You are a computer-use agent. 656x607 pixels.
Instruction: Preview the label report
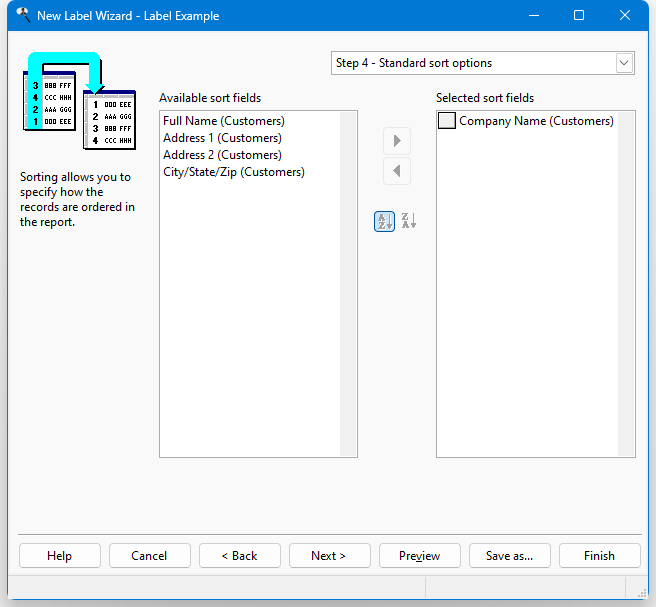tap(420, 556)
